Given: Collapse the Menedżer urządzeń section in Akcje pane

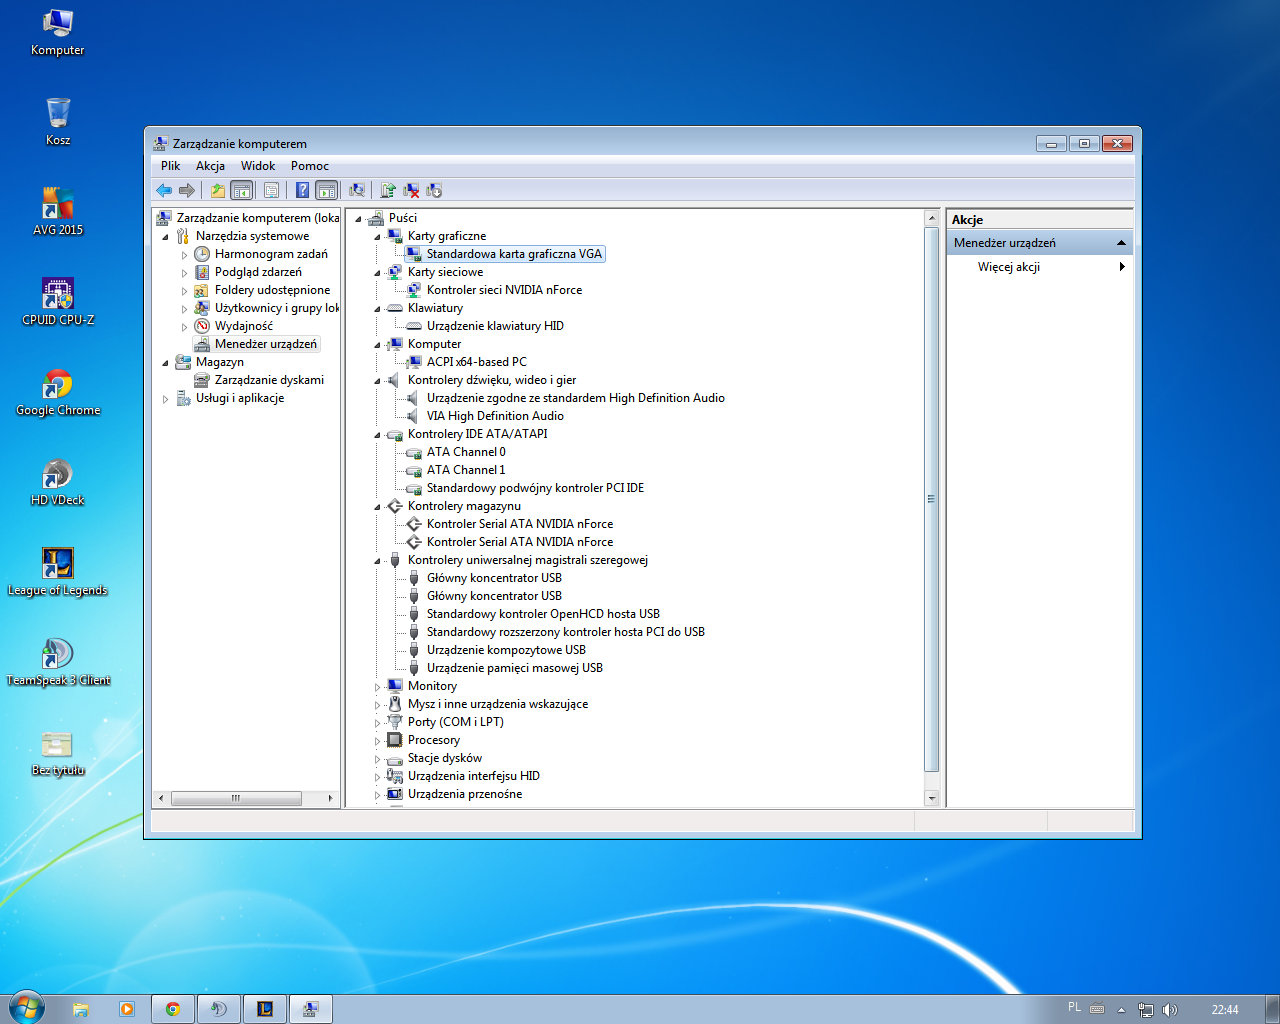Looking at the screenshot, I should (1121, 243).
